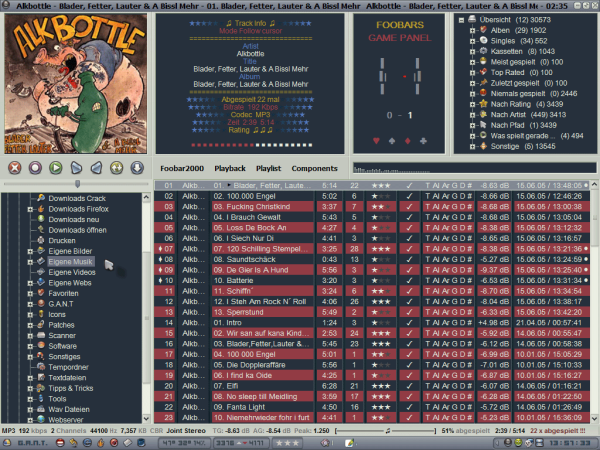This screenshot has width=600, height=450.
Task: Click the red no-entry taskbar icon
Action: click(60, 443)
